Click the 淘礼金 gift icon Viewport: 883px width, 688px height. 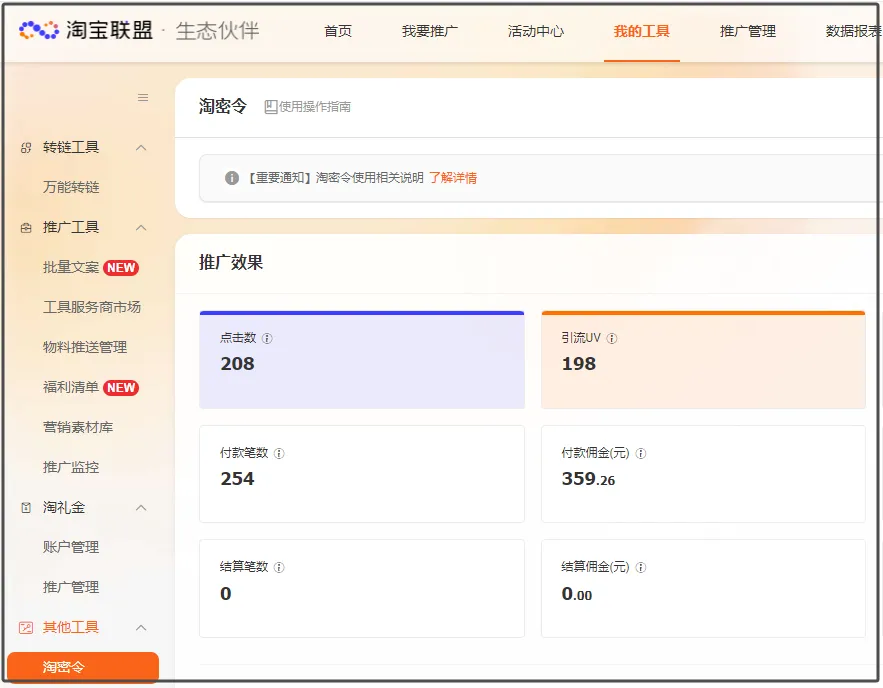pyautogui.click(x=26, y=507)
